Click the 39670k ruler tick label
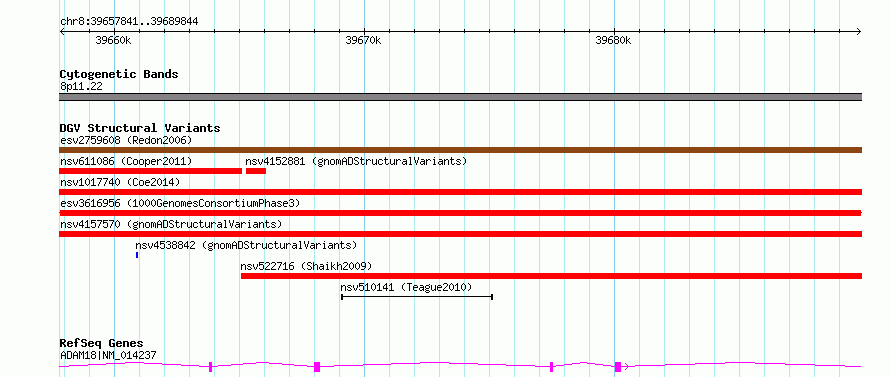 pyautogui.click(x=363, y=41)
